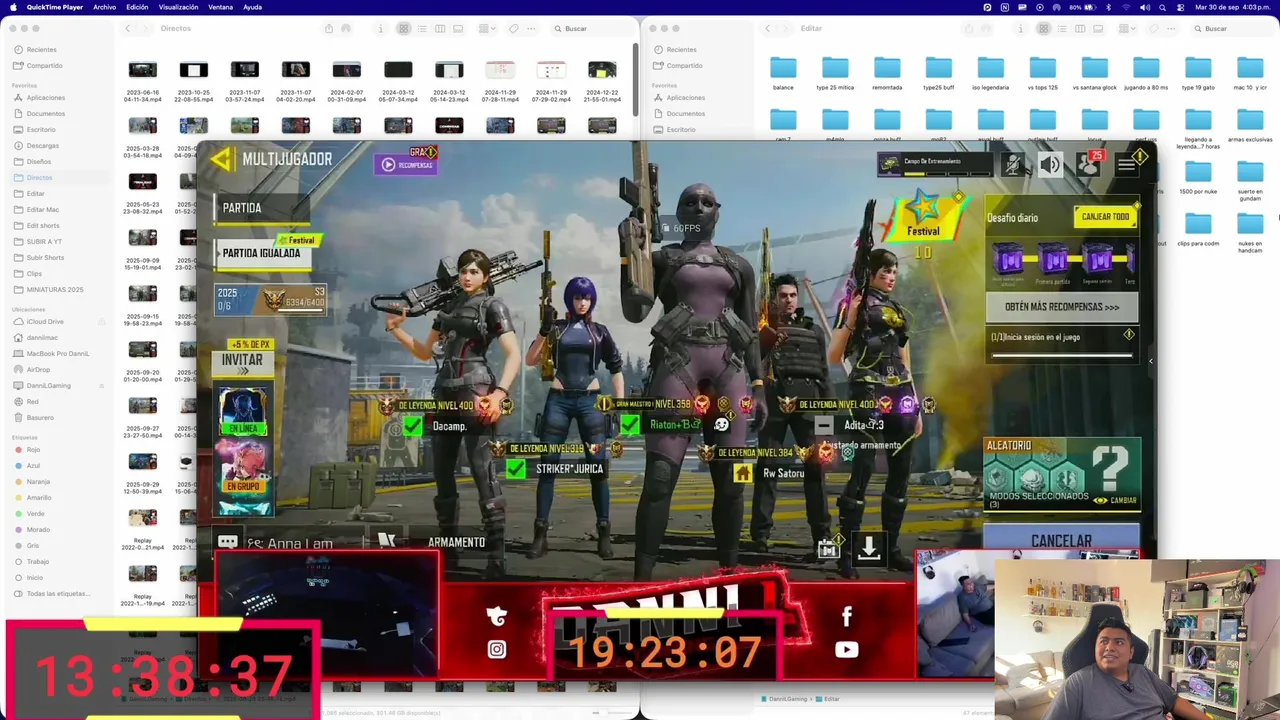This screenshot has height=720, width=1280.
Task: Open the purple Recompensas video button
Action: pos(406,164)
